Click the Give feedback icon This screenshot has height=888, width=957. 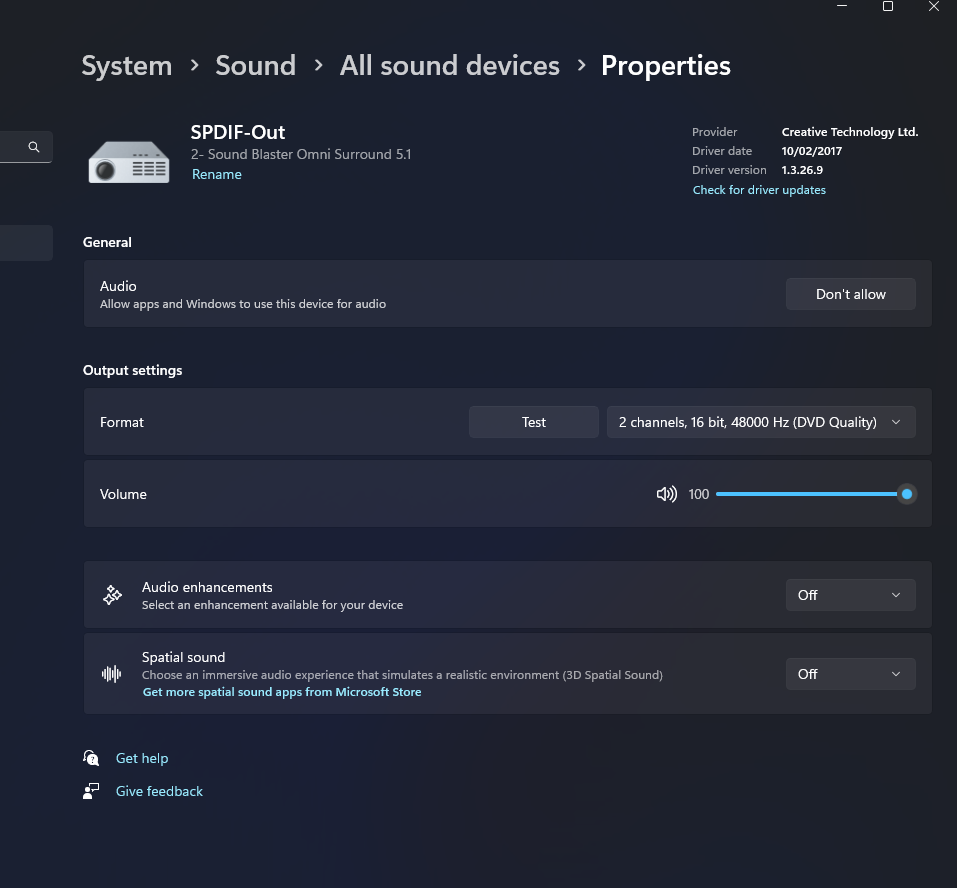coord(92,791)
